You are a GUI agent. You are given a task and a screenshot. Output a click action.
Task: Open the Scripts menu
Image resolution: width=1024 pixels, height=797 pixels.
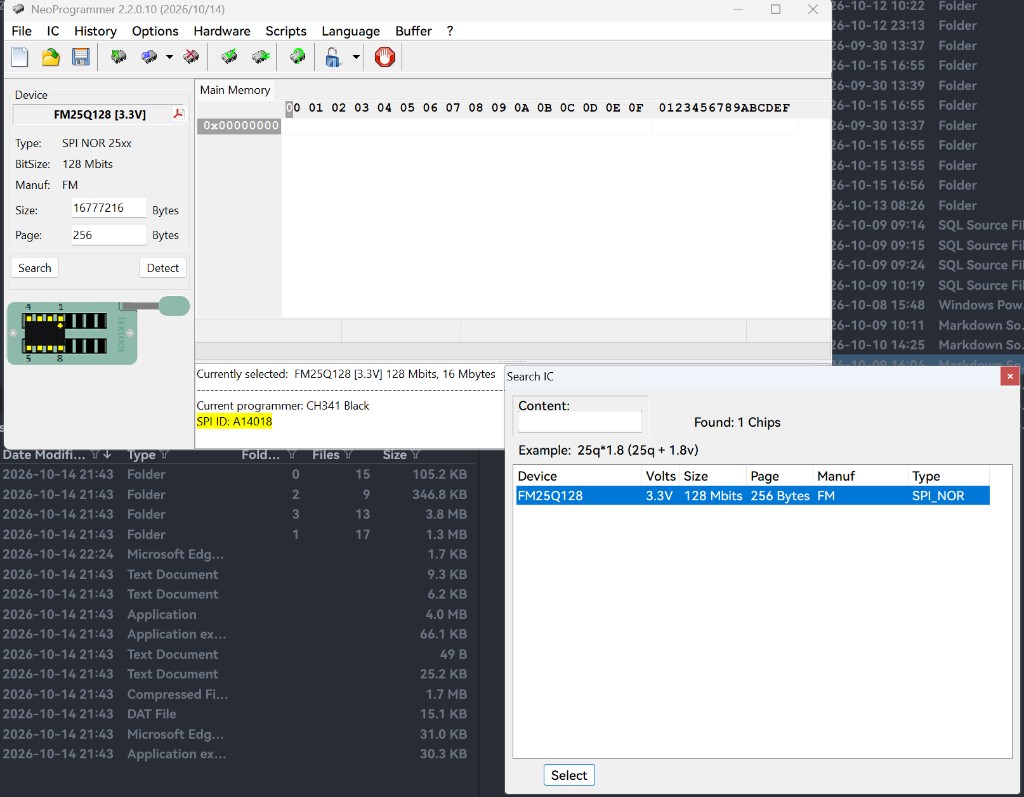pos(286,31)
